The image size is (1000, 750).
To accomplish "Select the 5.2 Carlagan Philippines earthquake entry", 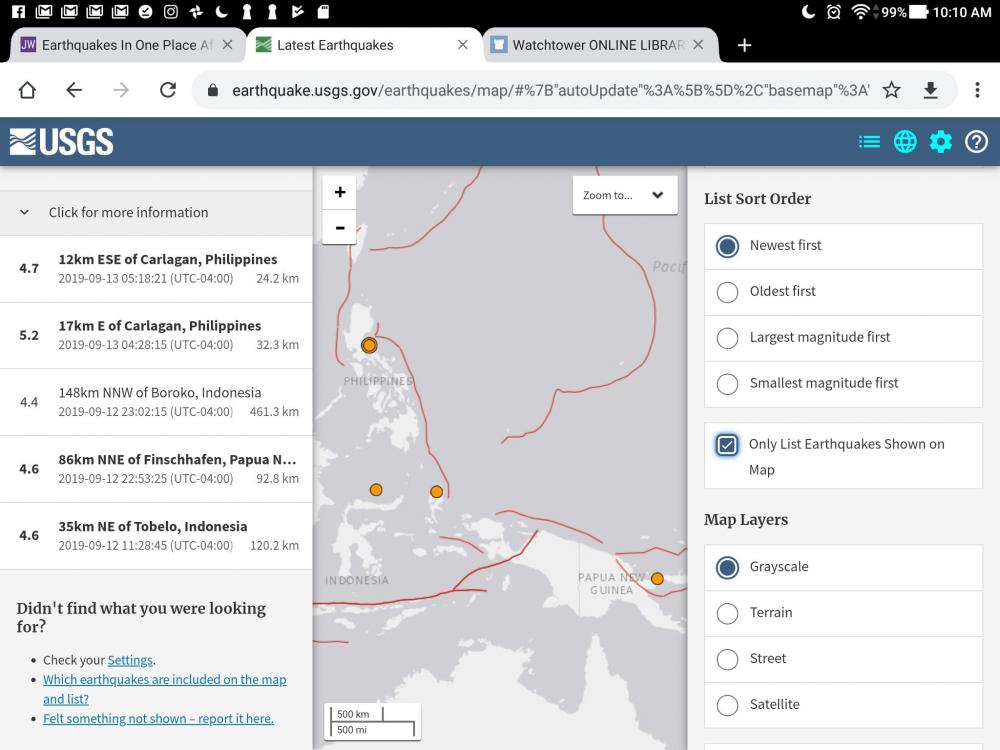I will [156, 335].
